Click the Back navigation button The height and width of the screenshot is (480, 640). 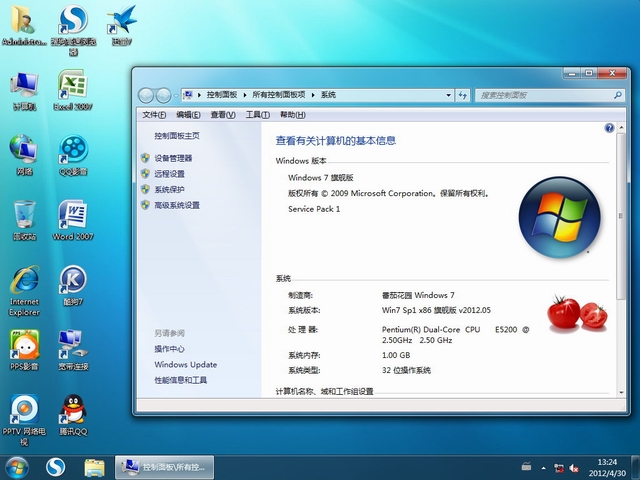coord(146,96)
